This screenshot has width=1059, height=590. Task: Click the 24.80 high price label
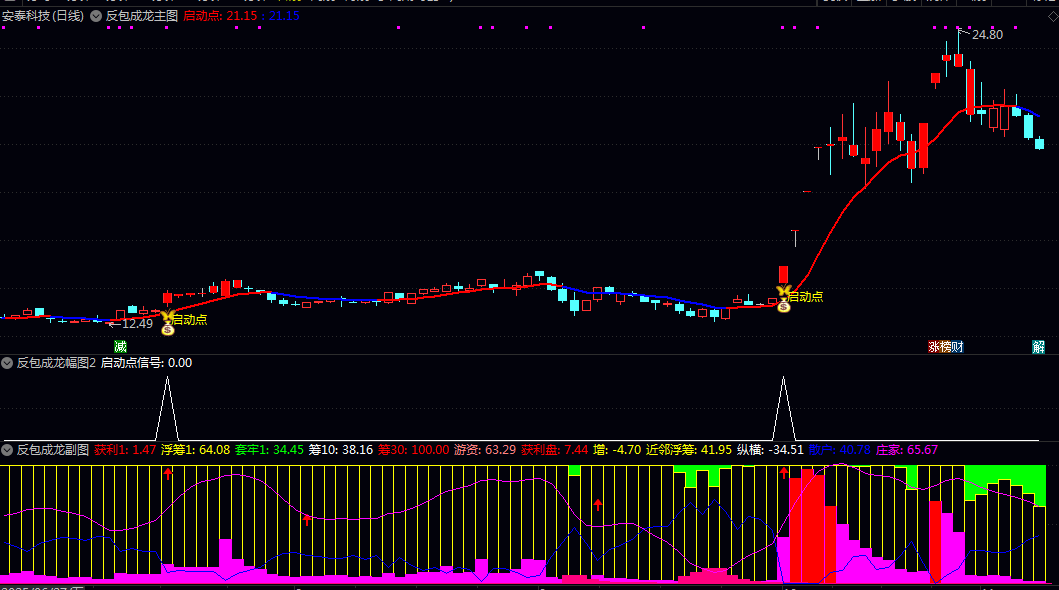tap(987, 34)
